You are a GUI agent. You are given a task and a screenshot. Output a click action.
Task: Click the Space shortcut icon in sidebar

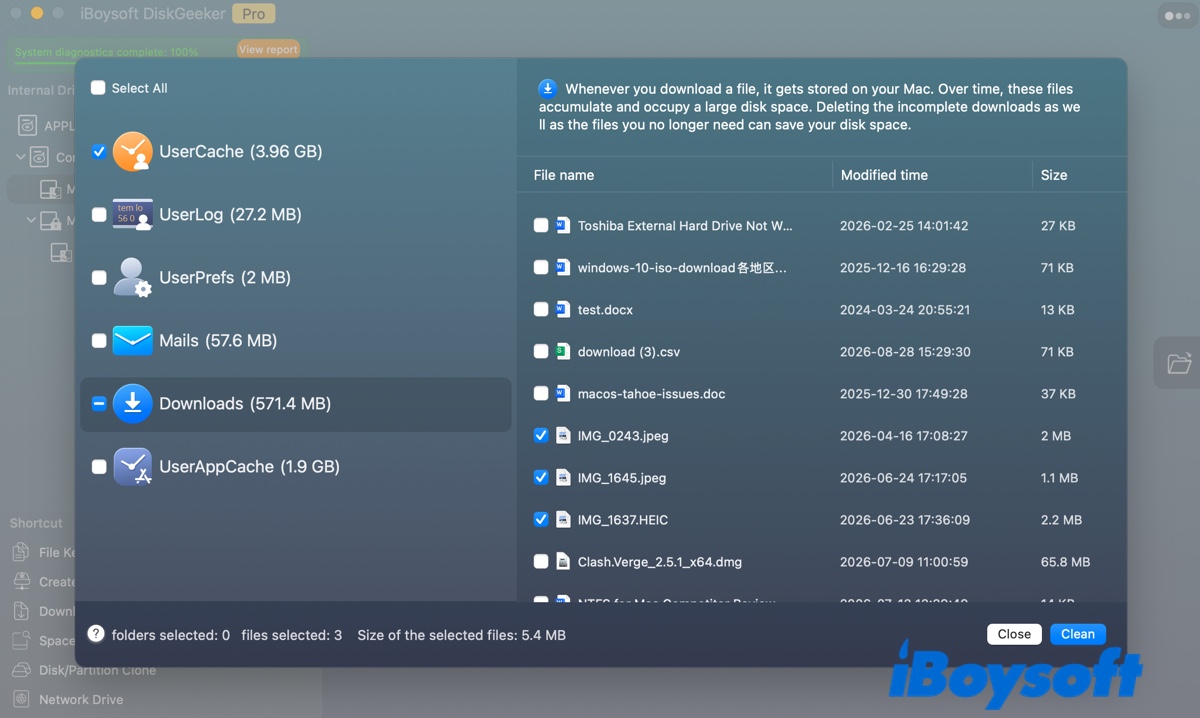21,641
